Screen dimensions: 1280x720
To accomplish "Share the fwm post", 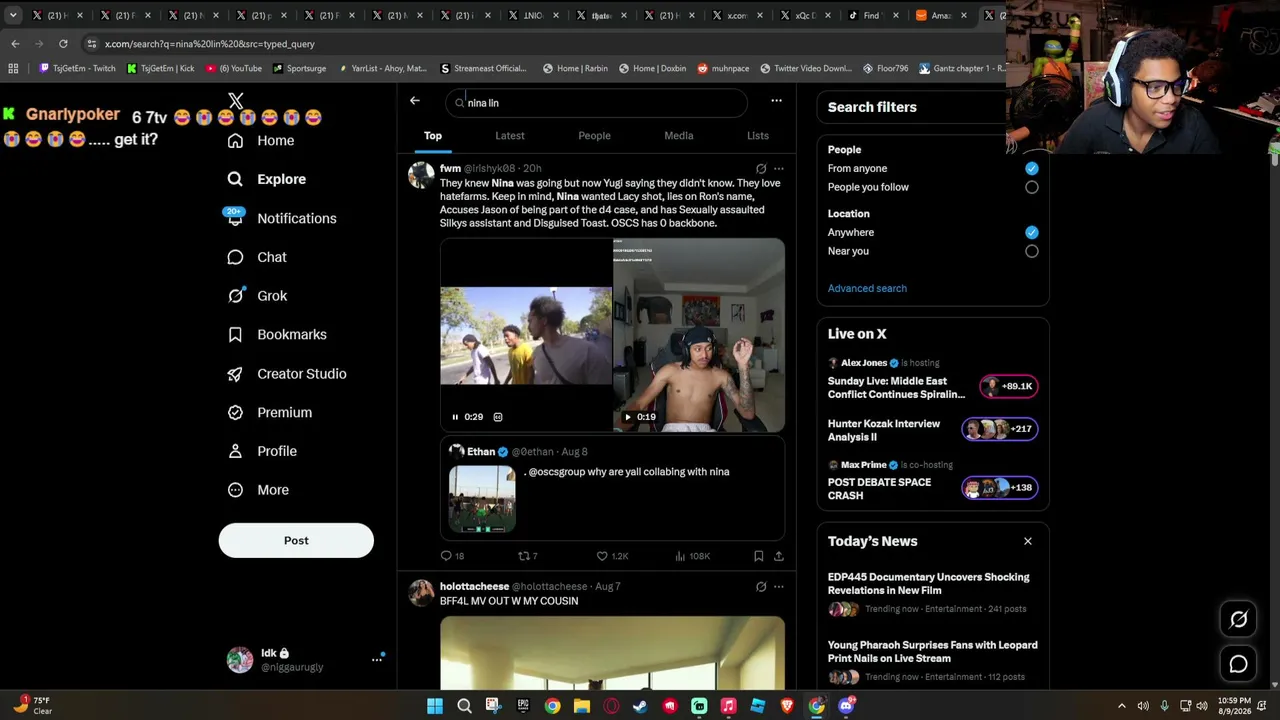I will click(x=779, y=556).
